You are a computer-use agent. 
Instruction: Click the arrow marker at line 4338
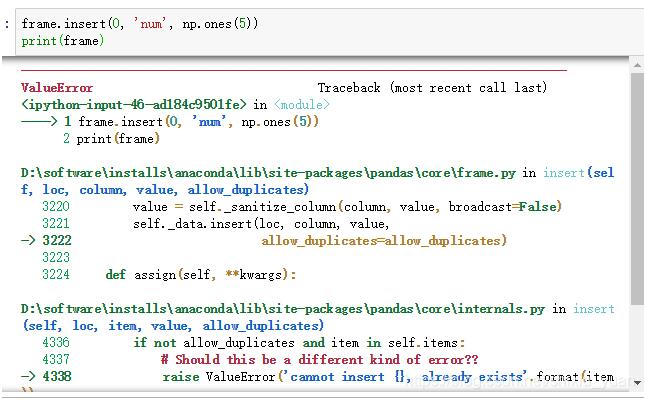(29, 377)
